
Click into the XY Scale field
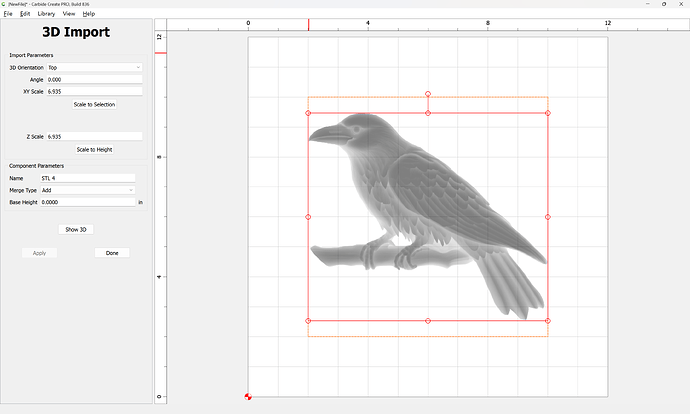(94, 91)
